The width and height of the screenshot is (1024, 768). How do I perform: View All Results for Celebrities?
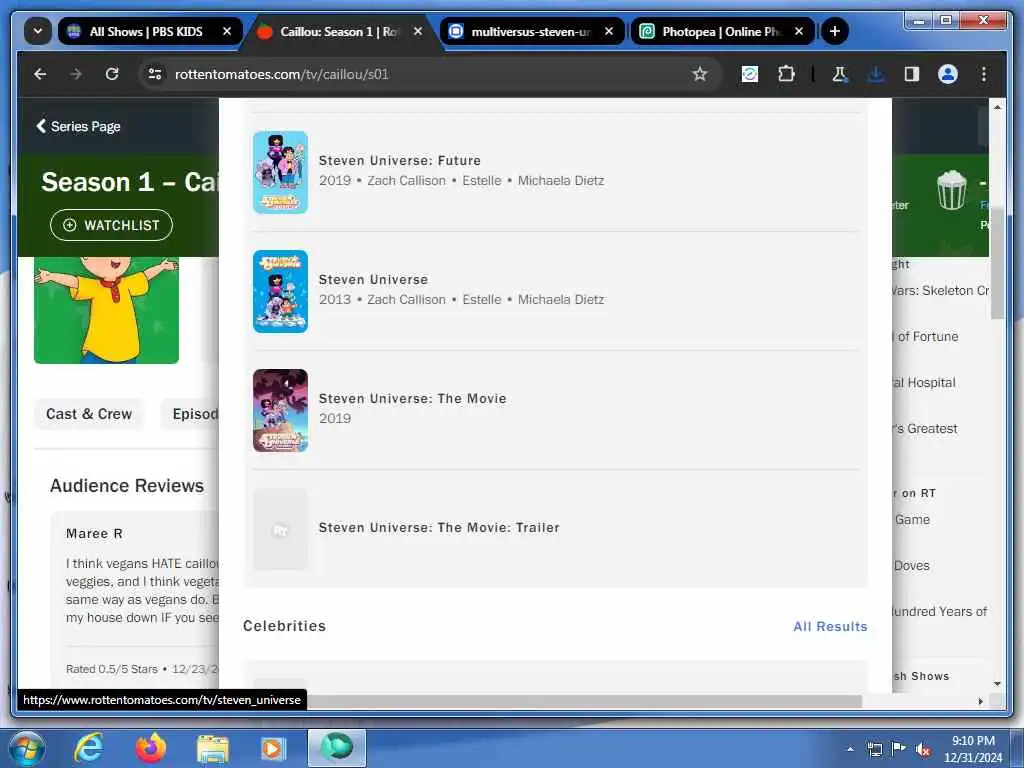830,626
